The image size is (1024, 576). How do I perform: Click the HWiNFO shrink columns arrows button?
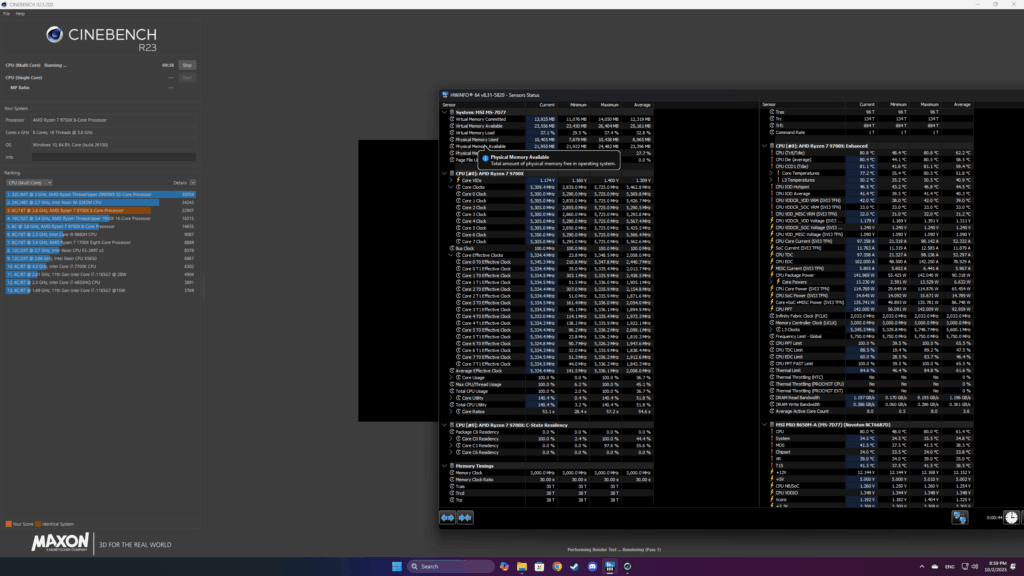point(465,518)
